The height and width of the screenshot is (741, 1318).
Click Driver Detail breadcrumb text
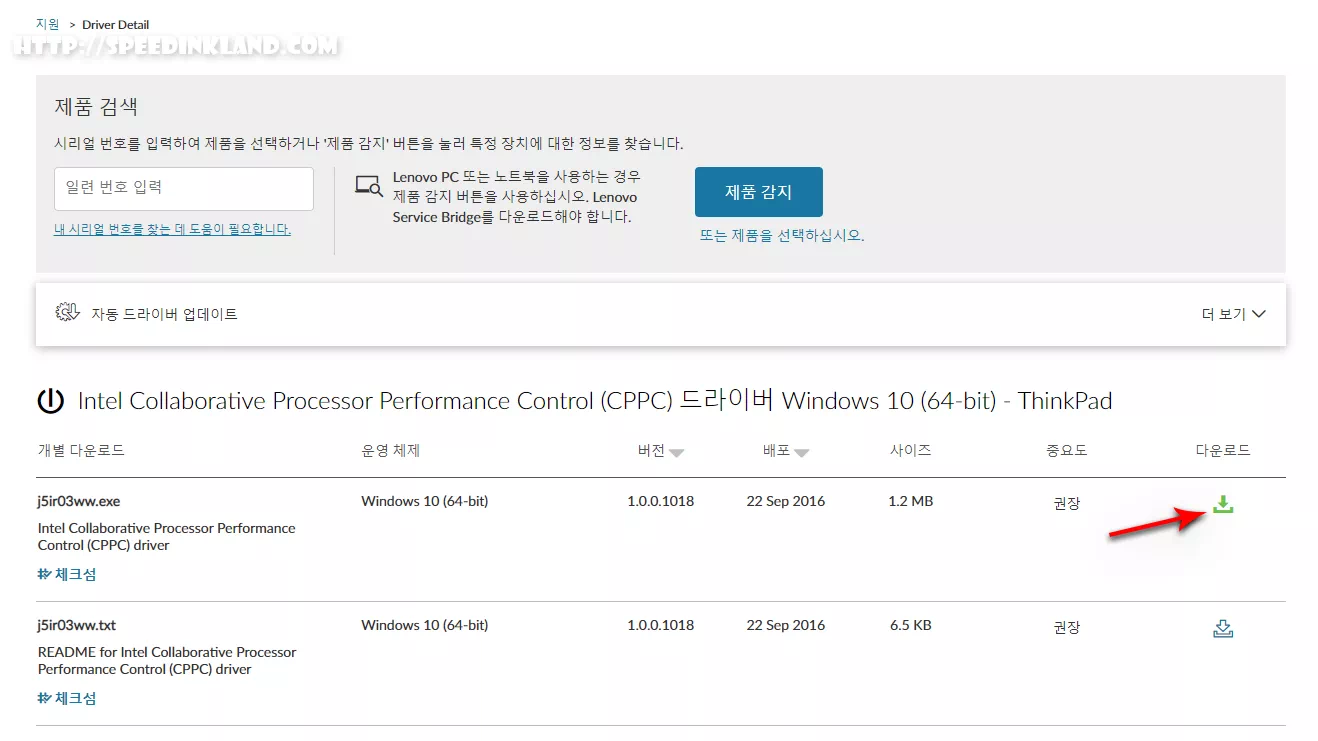coord(116,24)
